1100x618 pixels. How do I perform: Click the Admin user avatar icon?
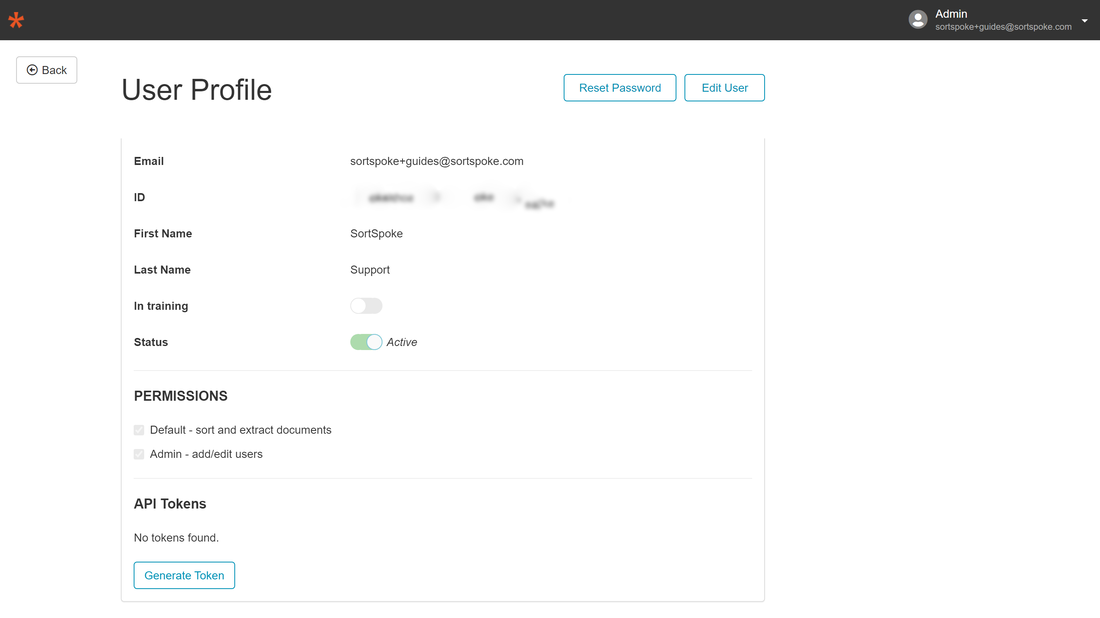coord(918,20)
